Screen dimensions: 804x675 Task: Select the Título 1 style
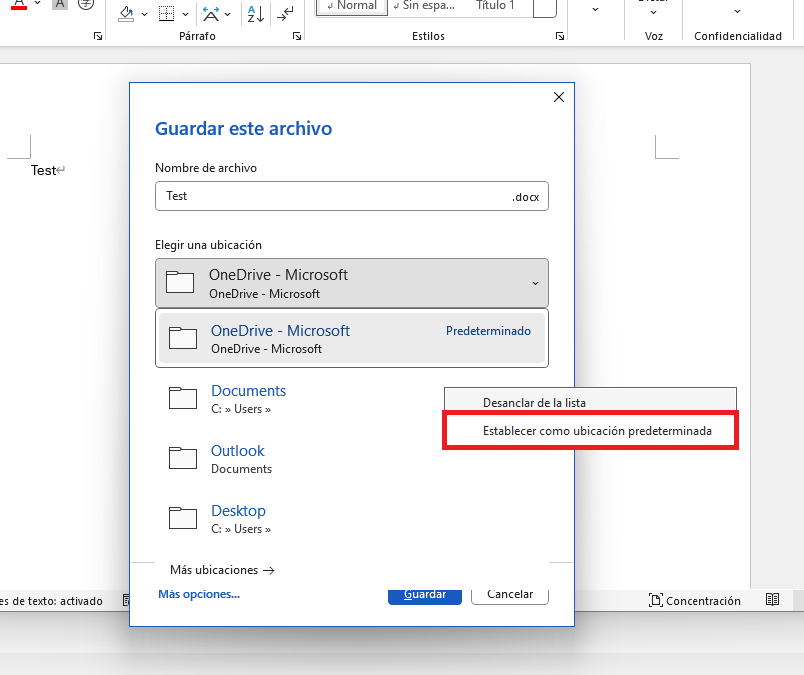pyautogui.click(x=495, y=6)
